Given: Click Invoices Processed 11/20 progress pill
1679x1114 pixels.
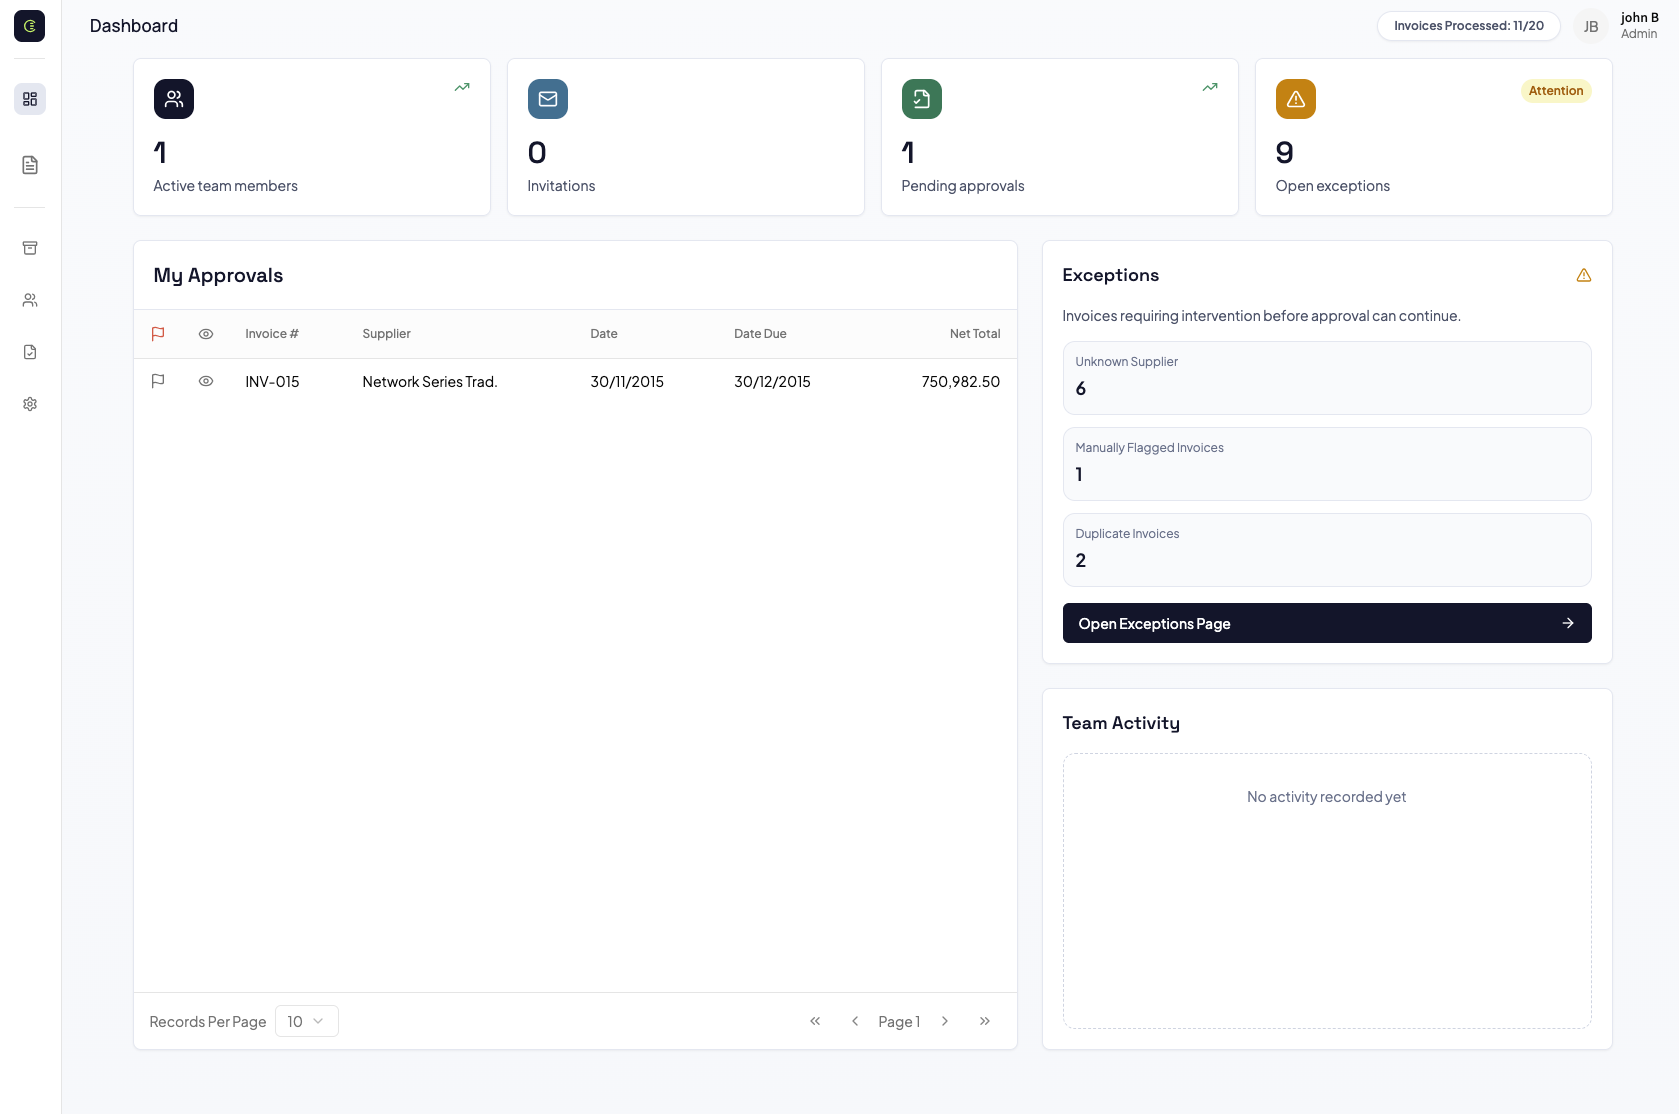Looking at the screenshot, I should [1468, 25].
